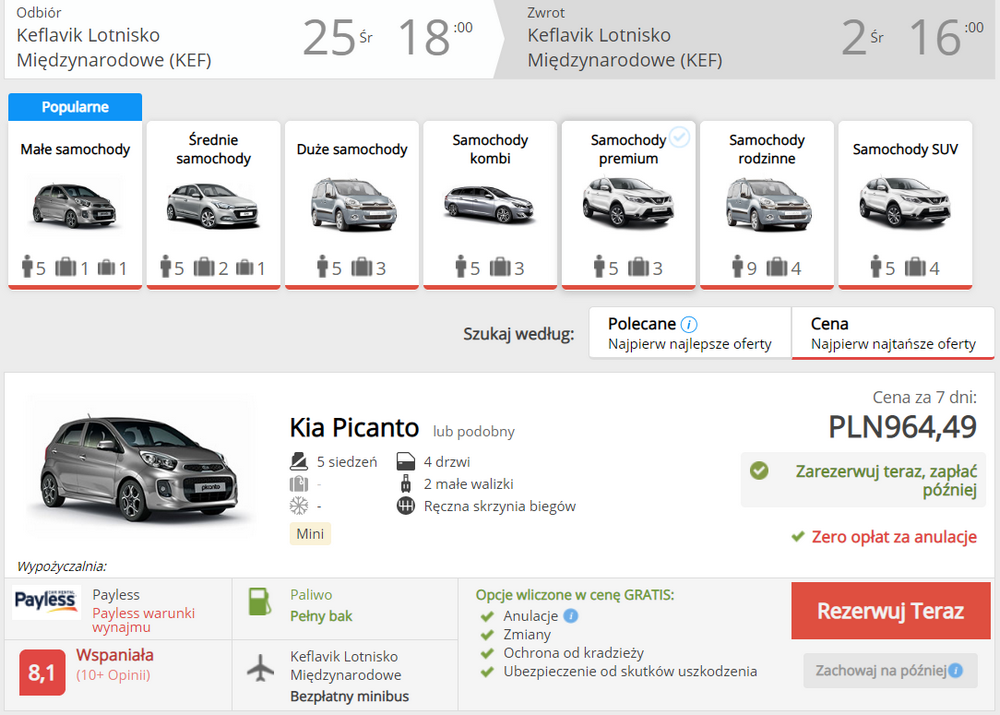Toggle the Samochody premium checkmark
The image size is (1000, 715).
tap(680, 137)
